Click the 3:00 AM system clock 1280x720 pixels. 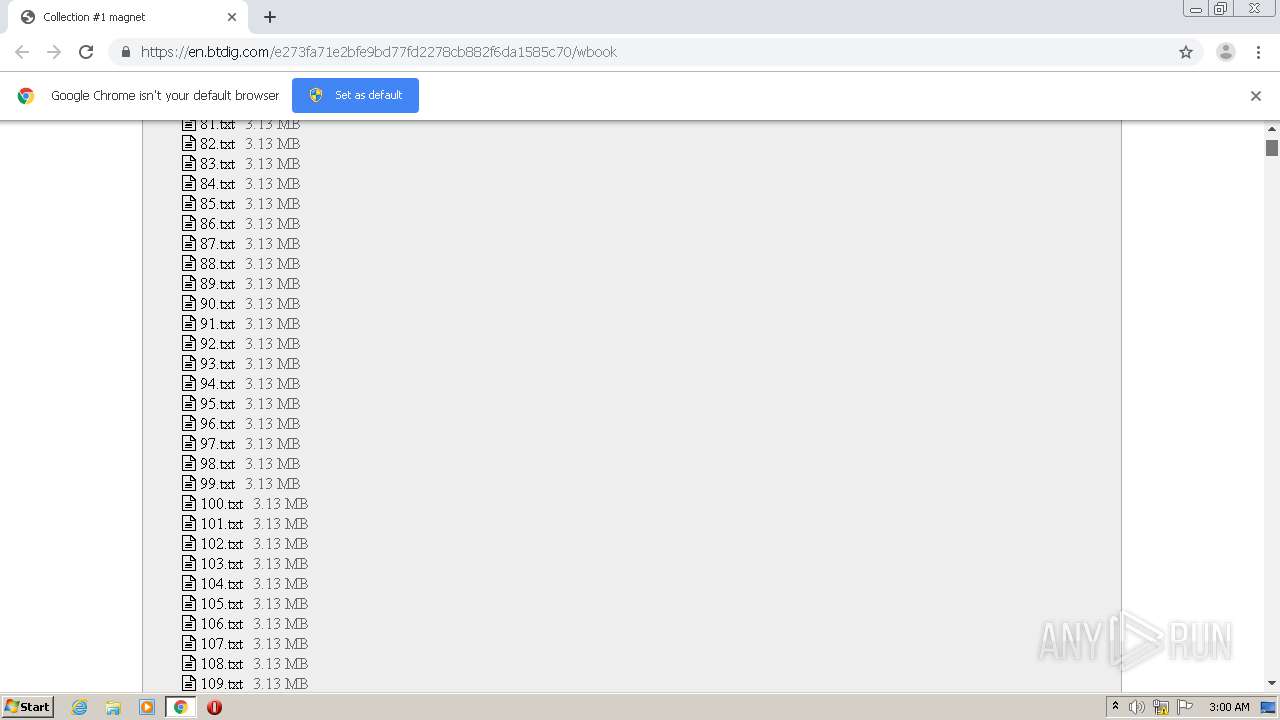(x=1229, y=707)
